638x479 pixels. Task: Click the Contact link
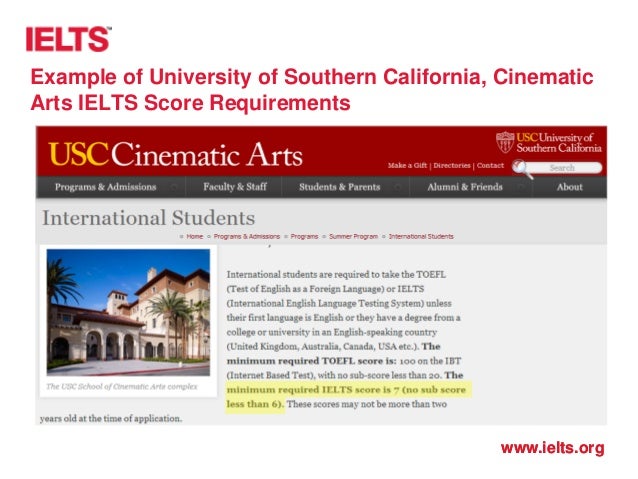490,165
